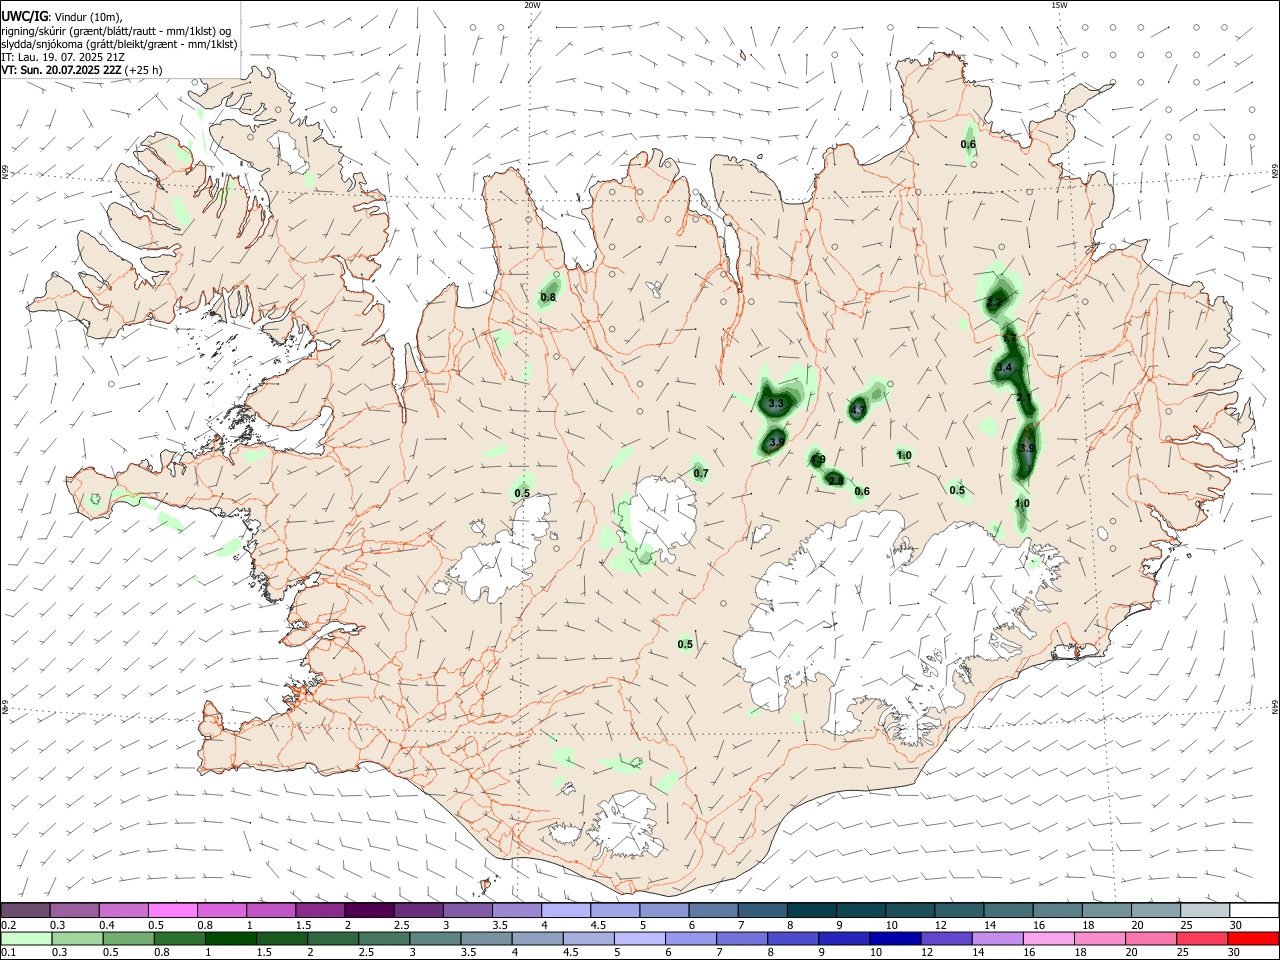Select the bright red 30 mm legend swatch
Screen dimensions: 1280x960
click(x=1252, y=938)
